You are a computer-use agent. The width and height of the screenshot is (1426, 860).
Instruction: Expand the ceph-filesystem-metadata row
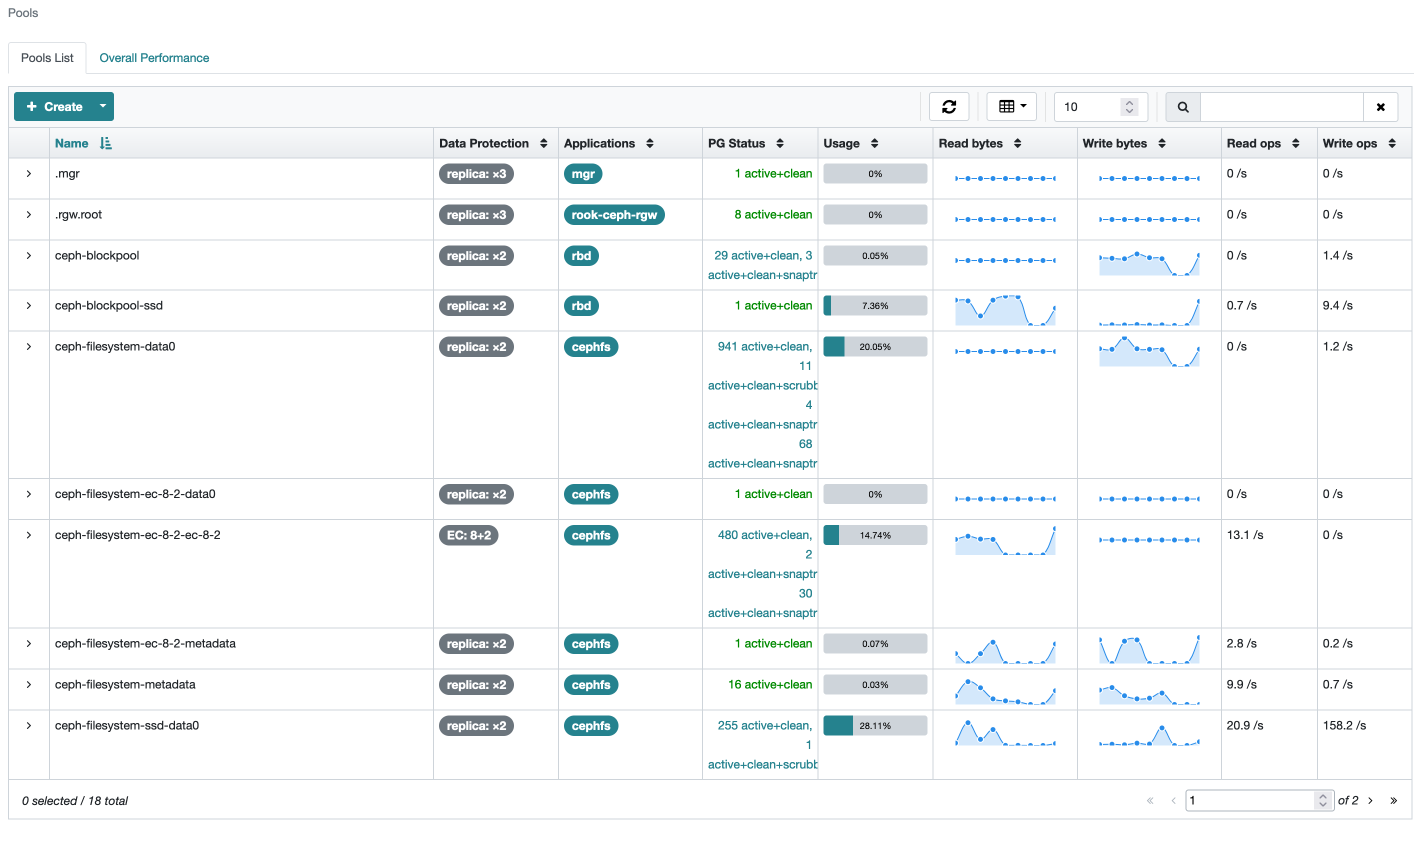(29, 685)
